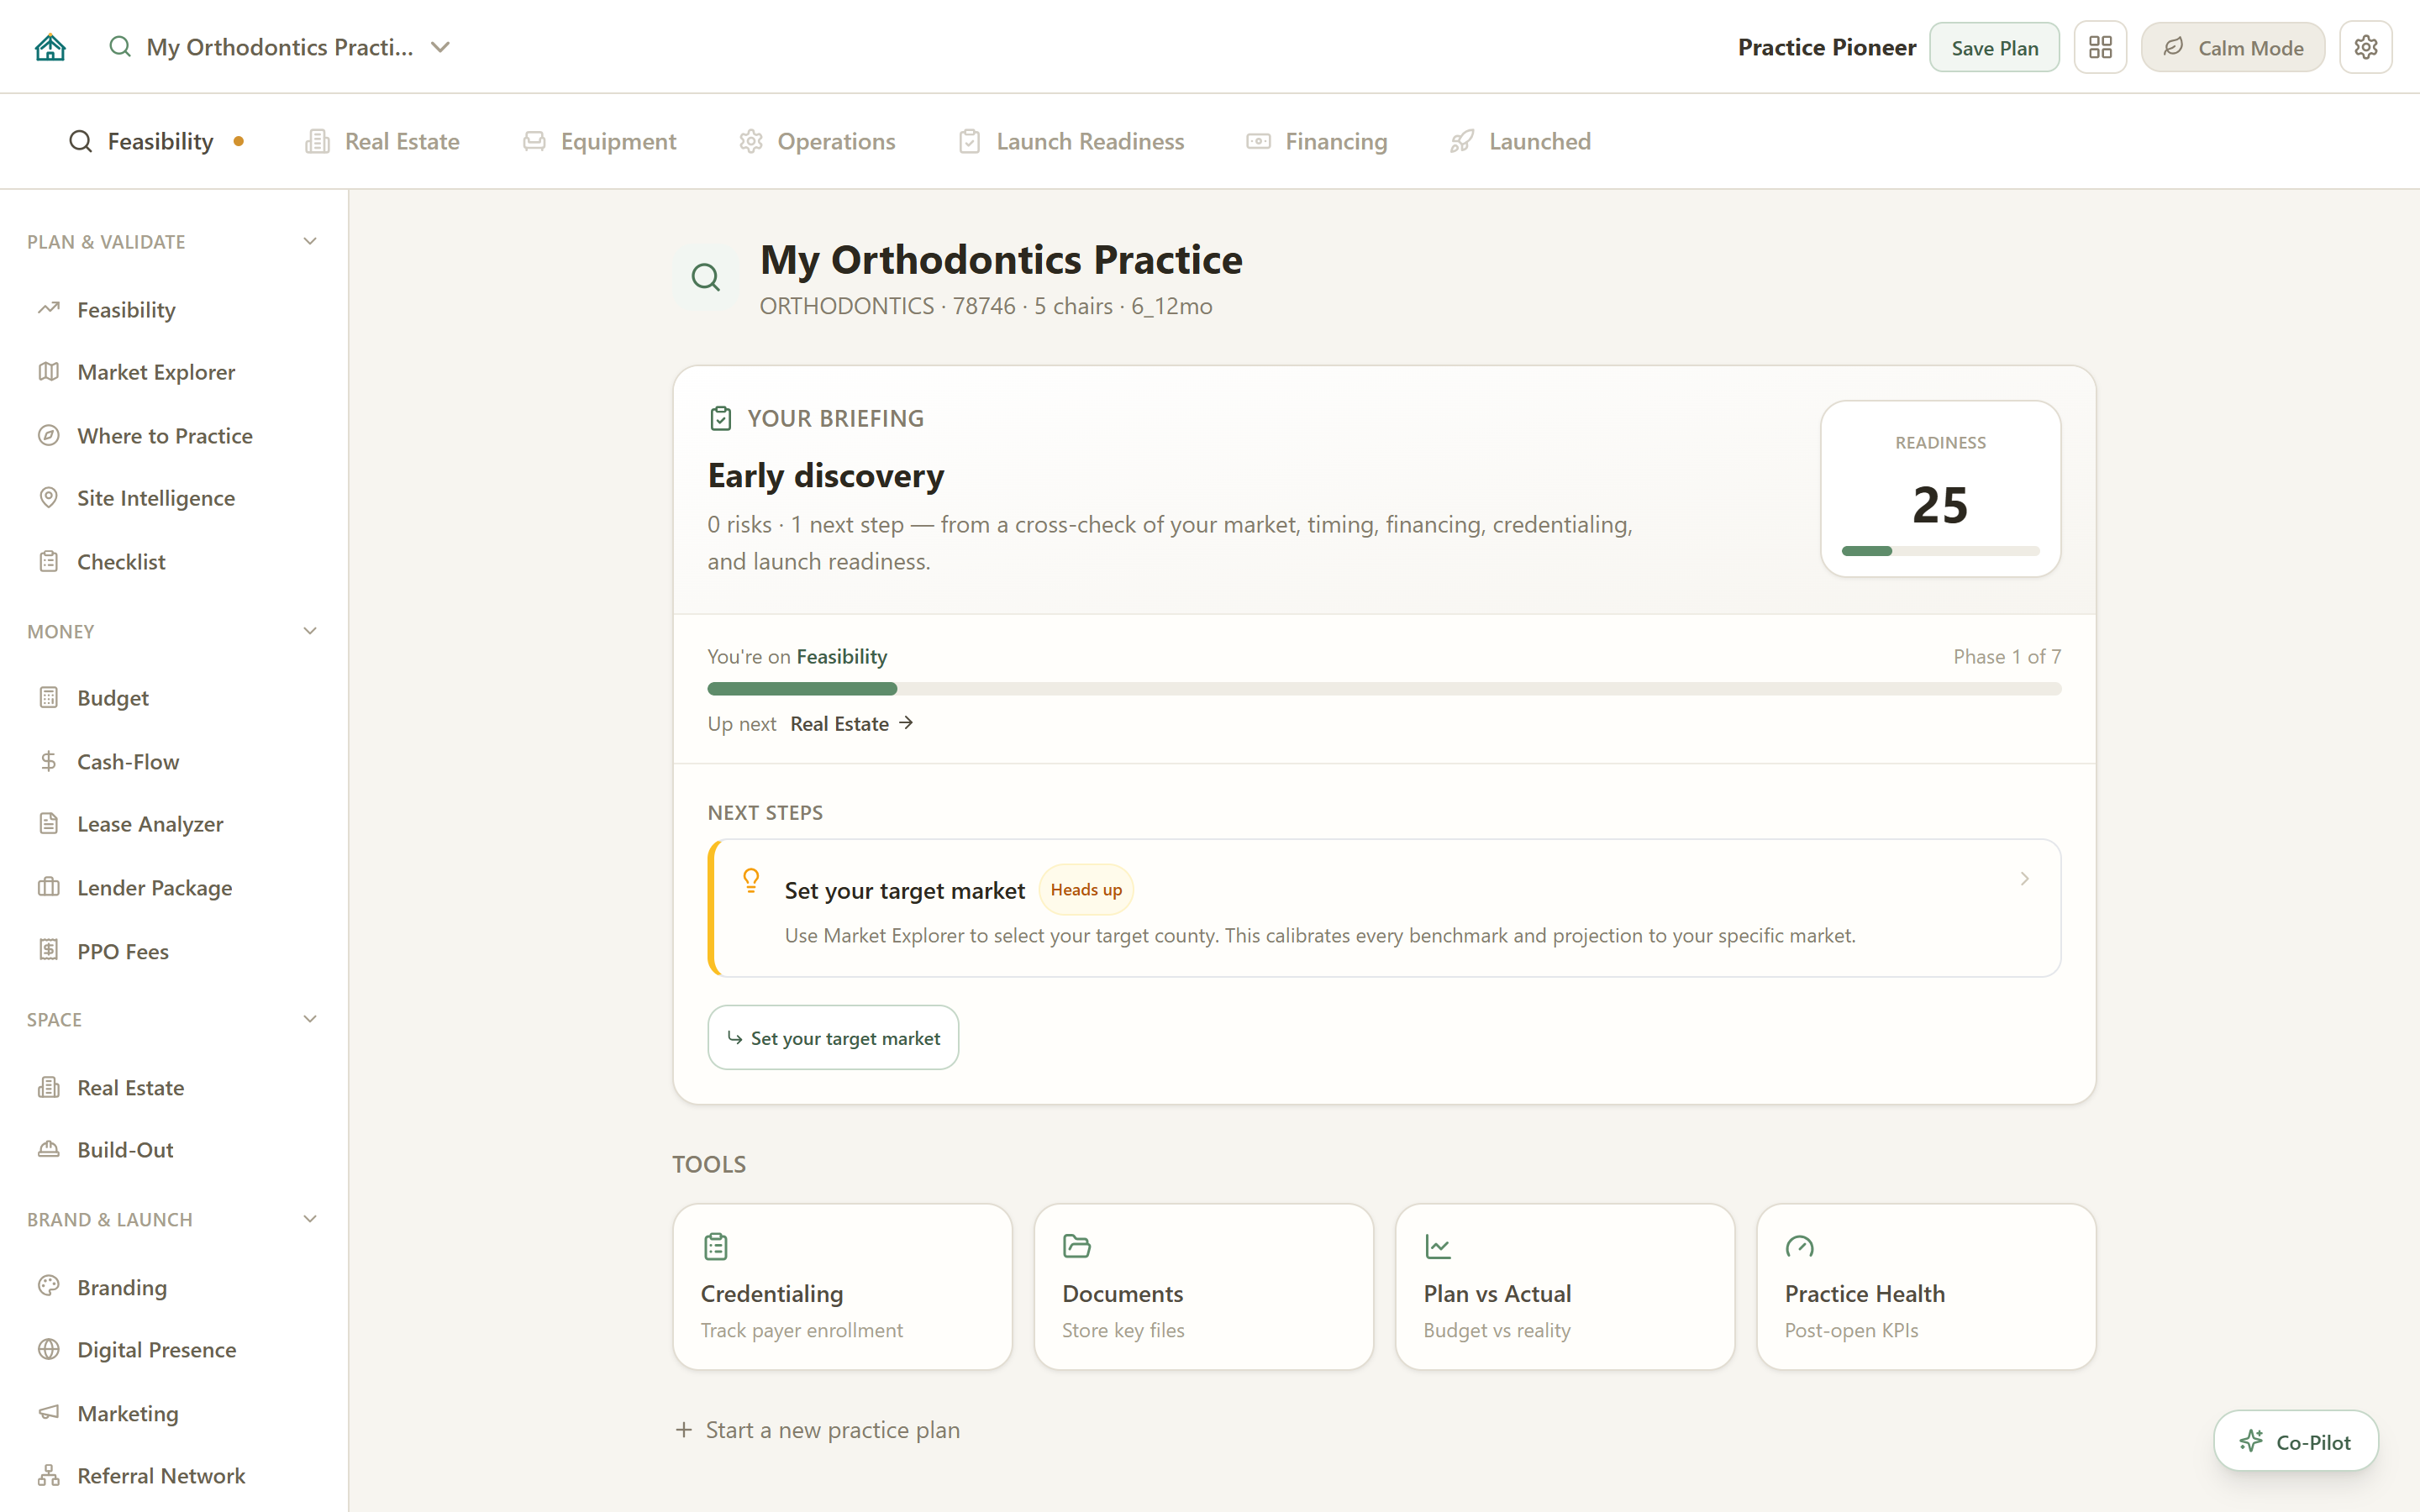Open the Practice Health tool card

click(1926, 1287)
